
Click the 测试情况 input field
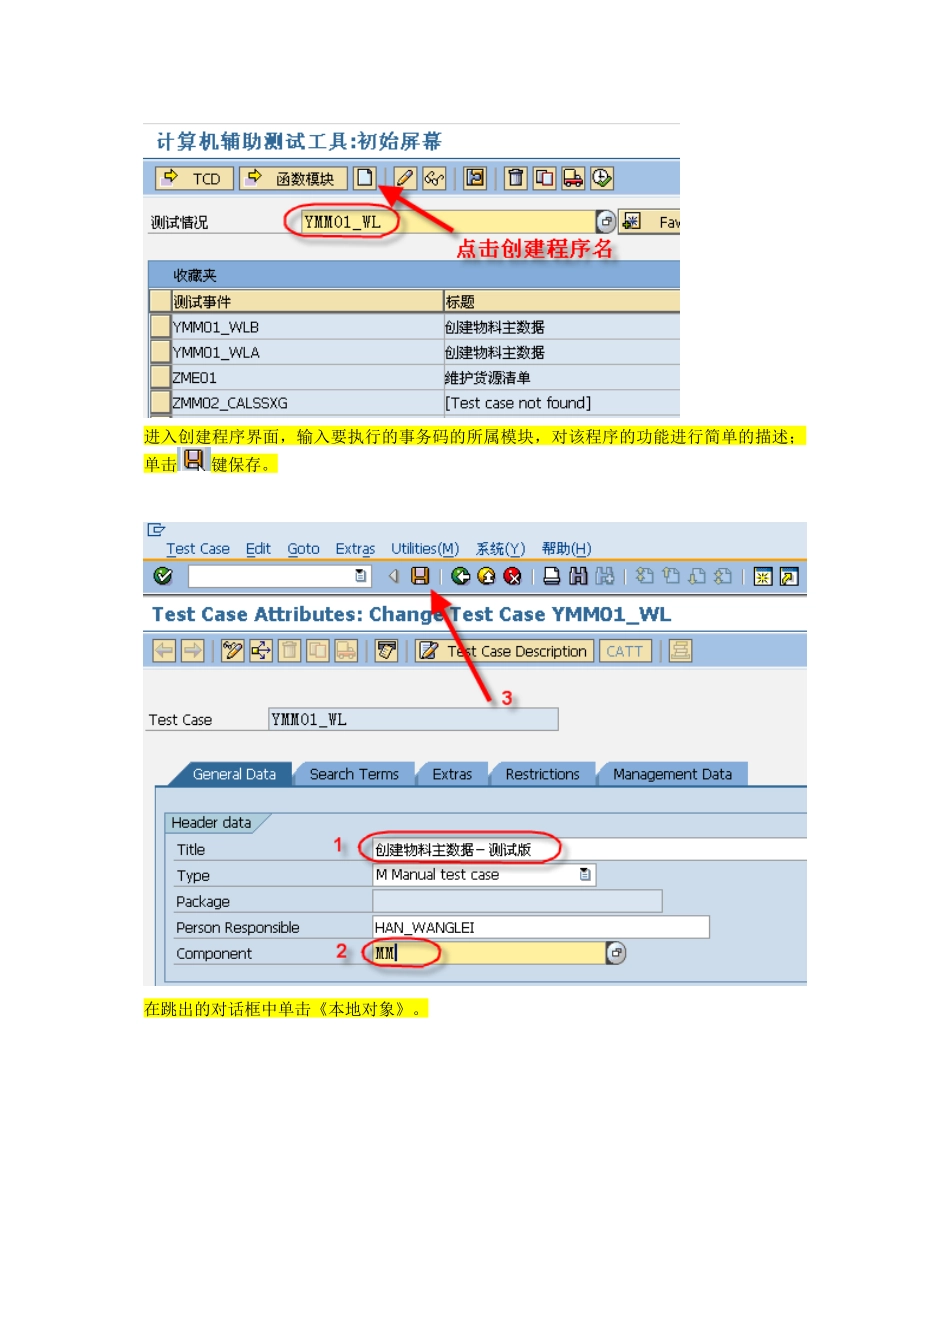pos(446,222)
